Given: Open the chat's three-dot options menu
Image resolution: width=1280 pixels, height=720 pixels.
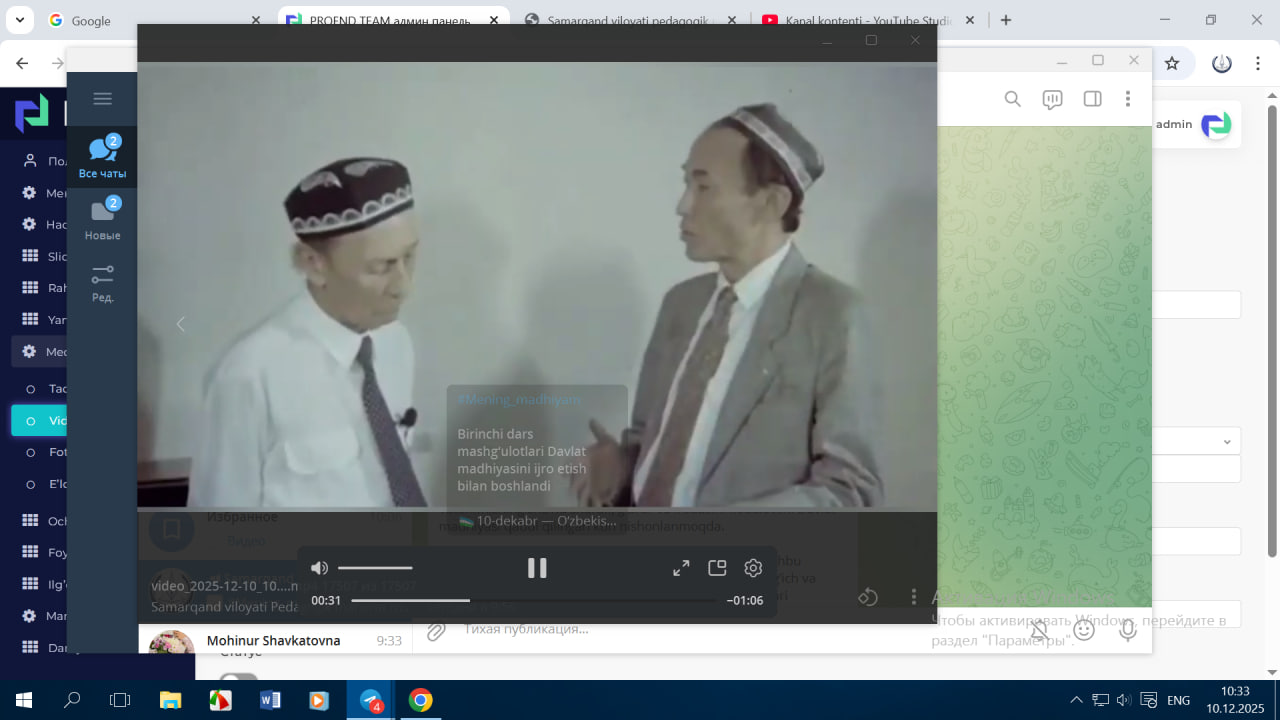Looking at the screenshot, I should click(1127, 99).
